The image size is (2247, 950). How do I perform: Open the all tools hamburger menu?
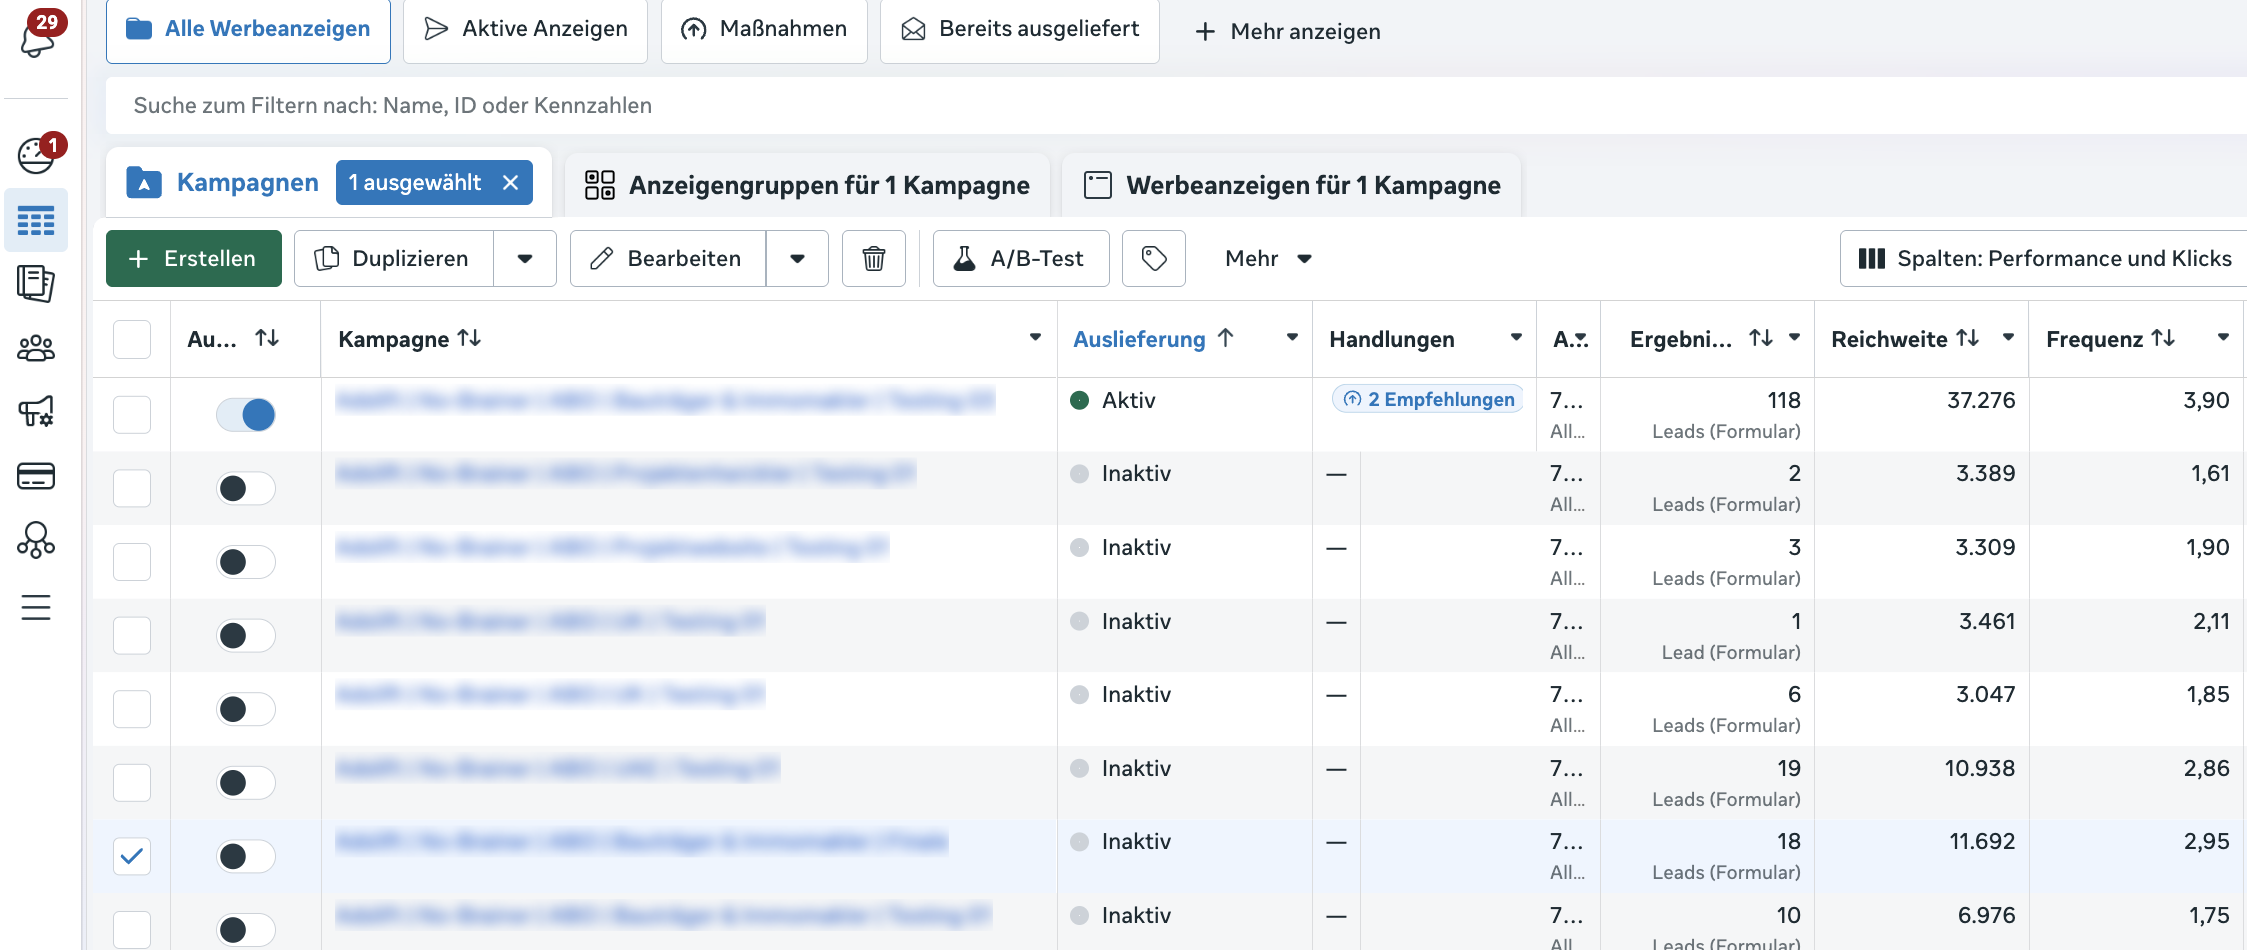(36, 607)
